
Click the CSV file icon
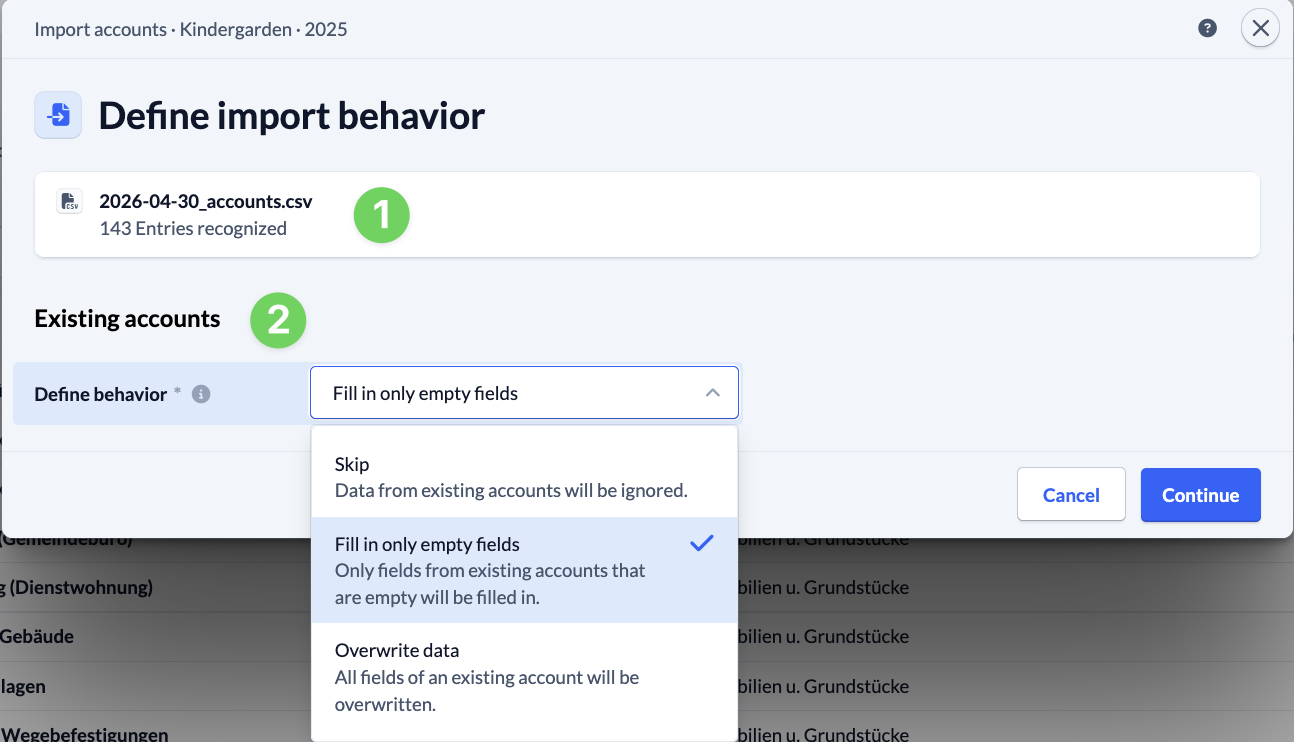69,202
